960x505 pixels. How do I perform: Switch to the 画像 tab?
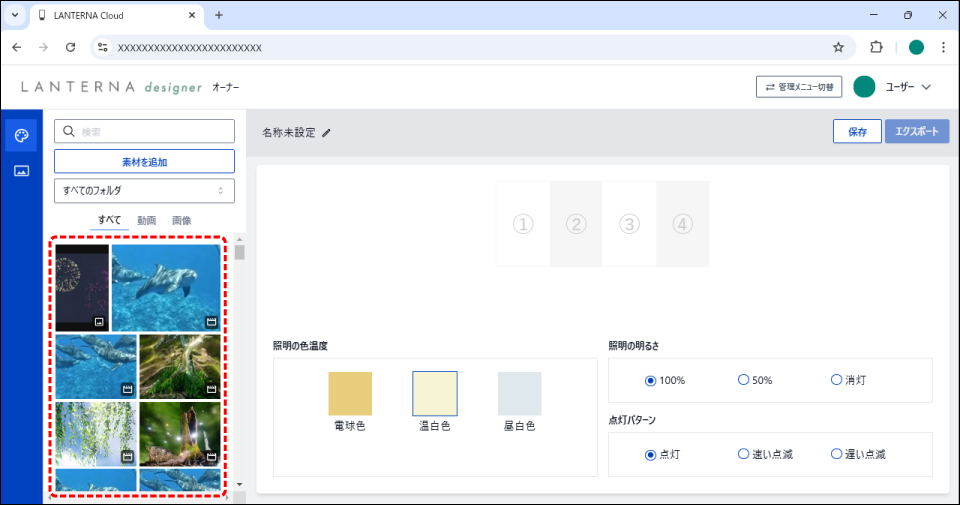pos(181,220)
